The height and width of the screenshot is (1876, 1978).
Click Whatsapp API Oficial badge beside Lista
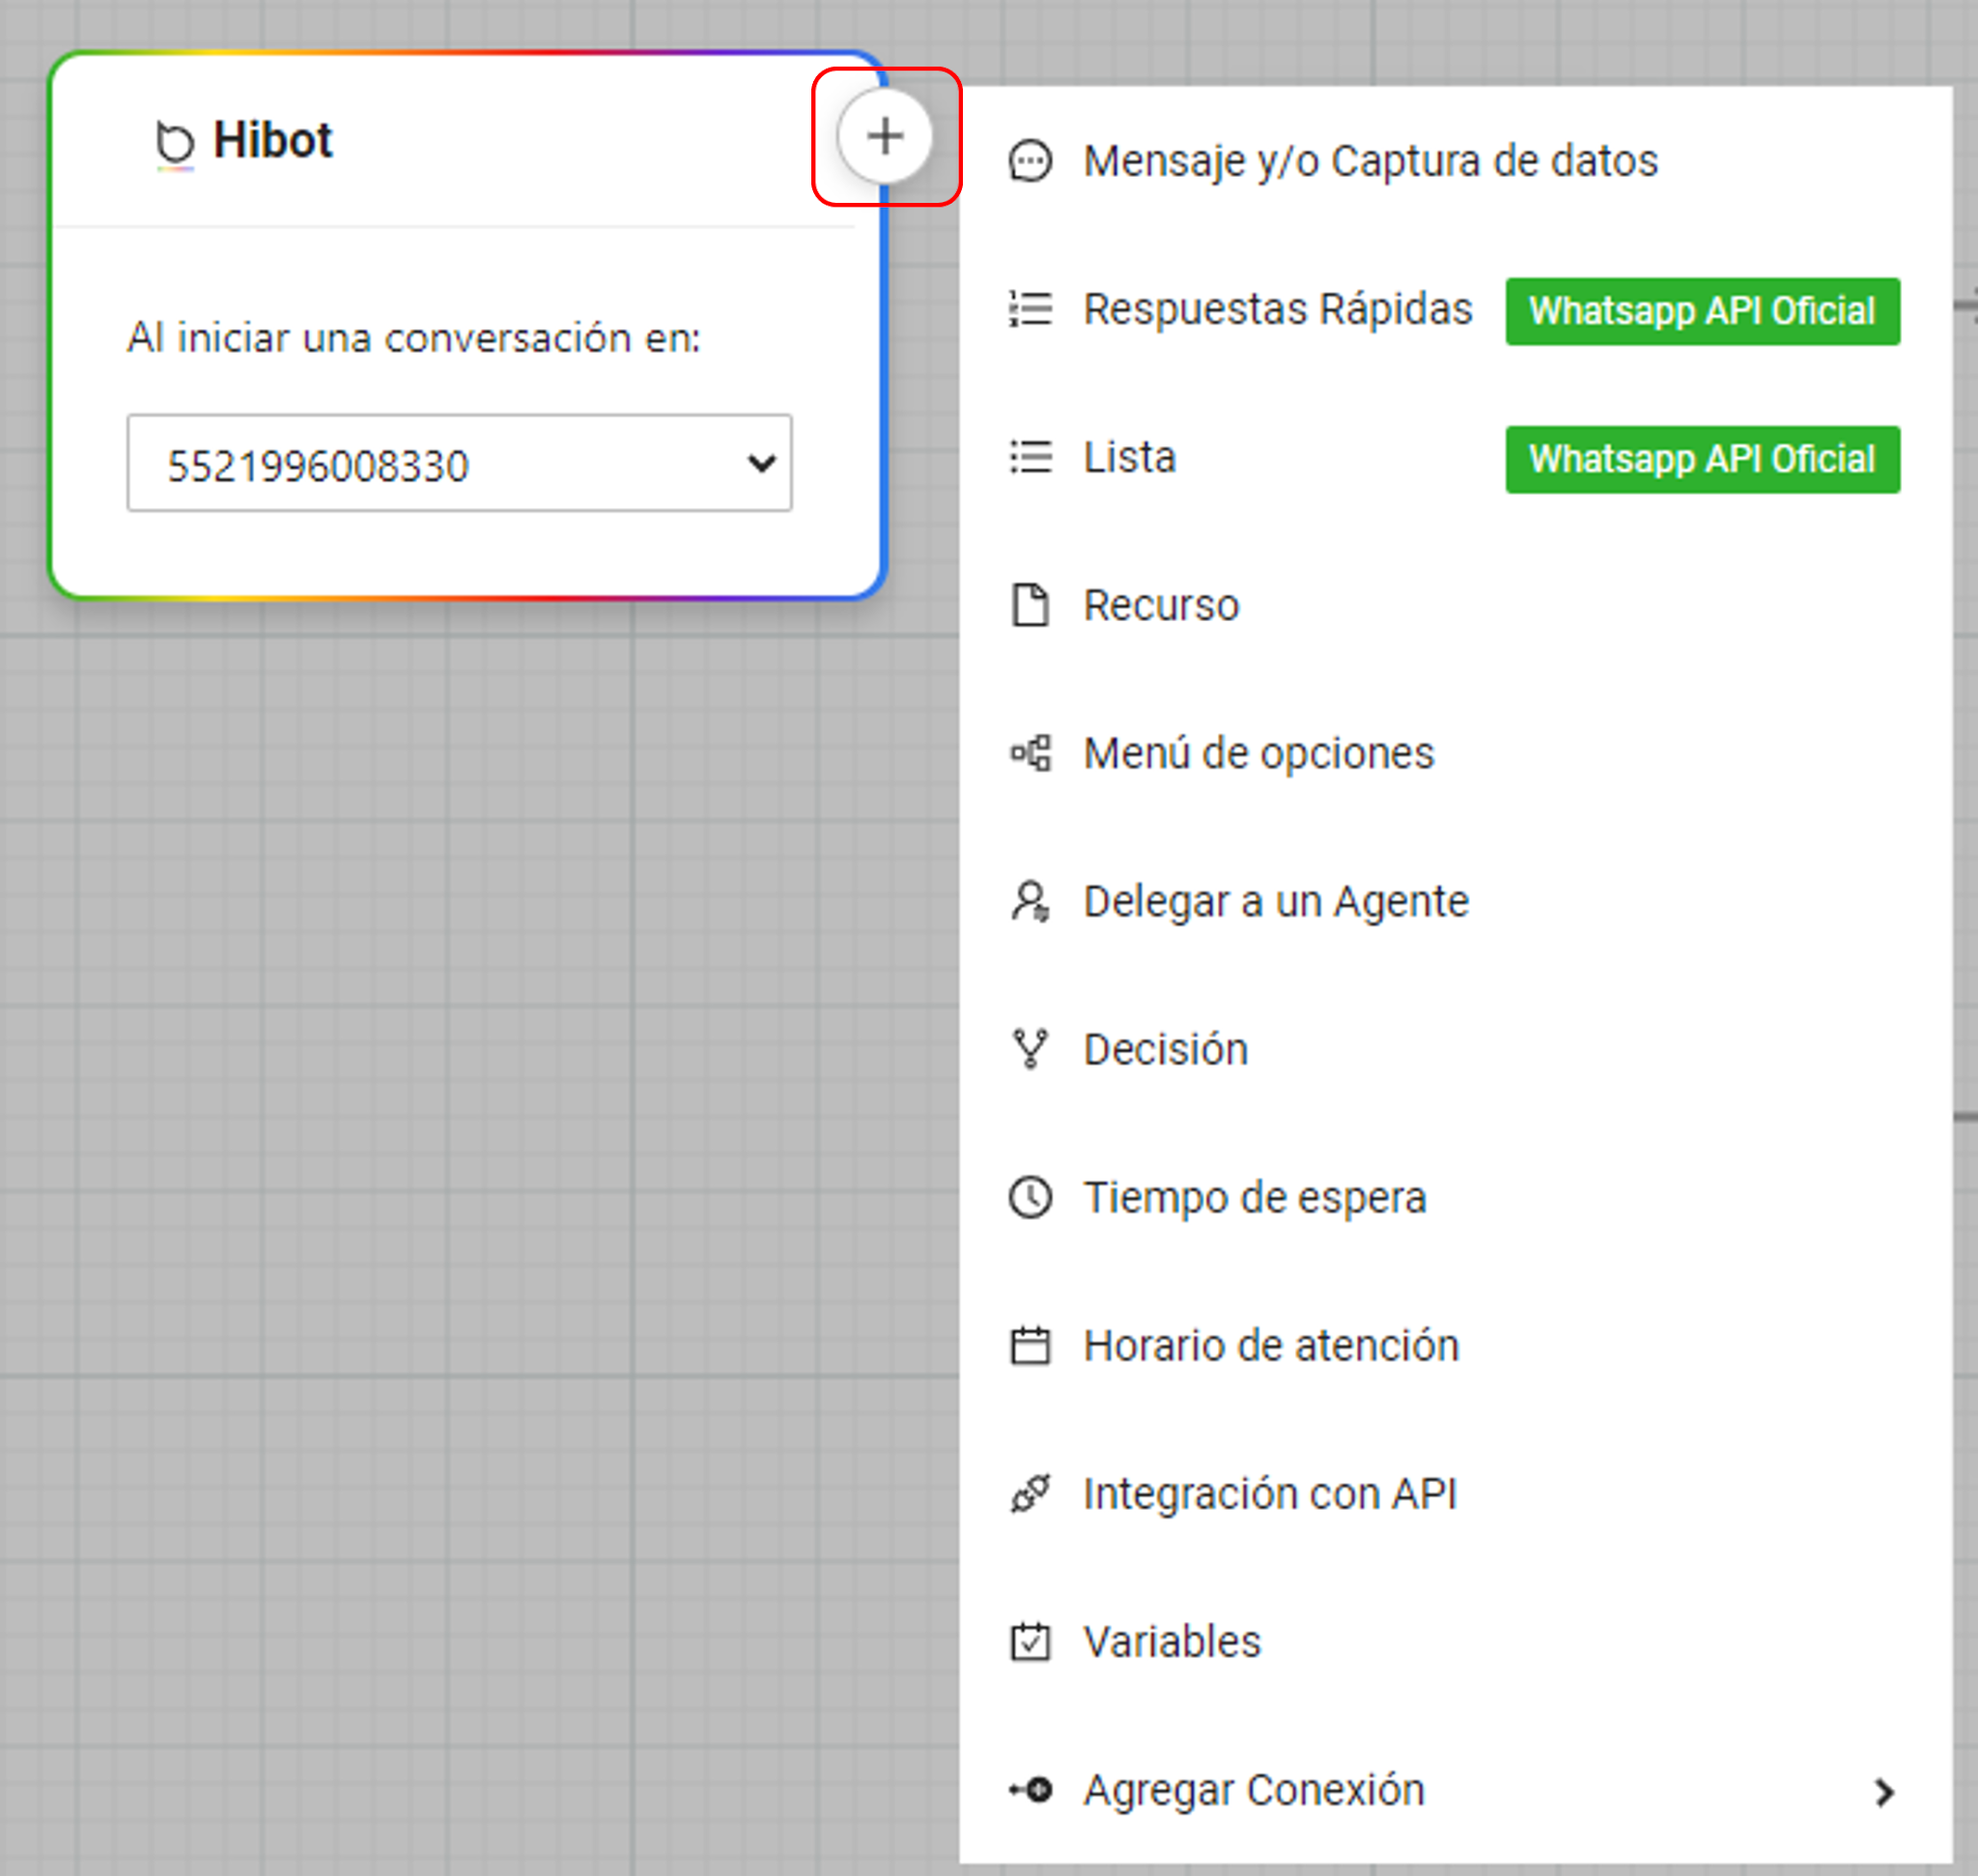(x=1702, y=459)
